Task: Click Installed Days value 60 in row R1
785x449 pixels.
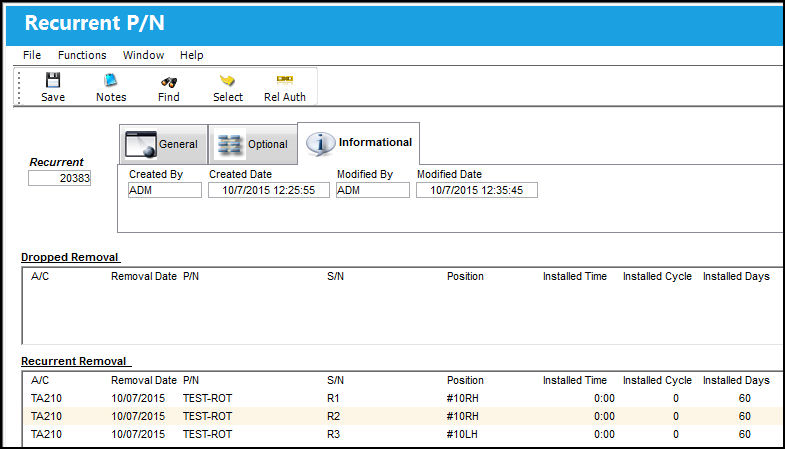Action: point(744,398)
